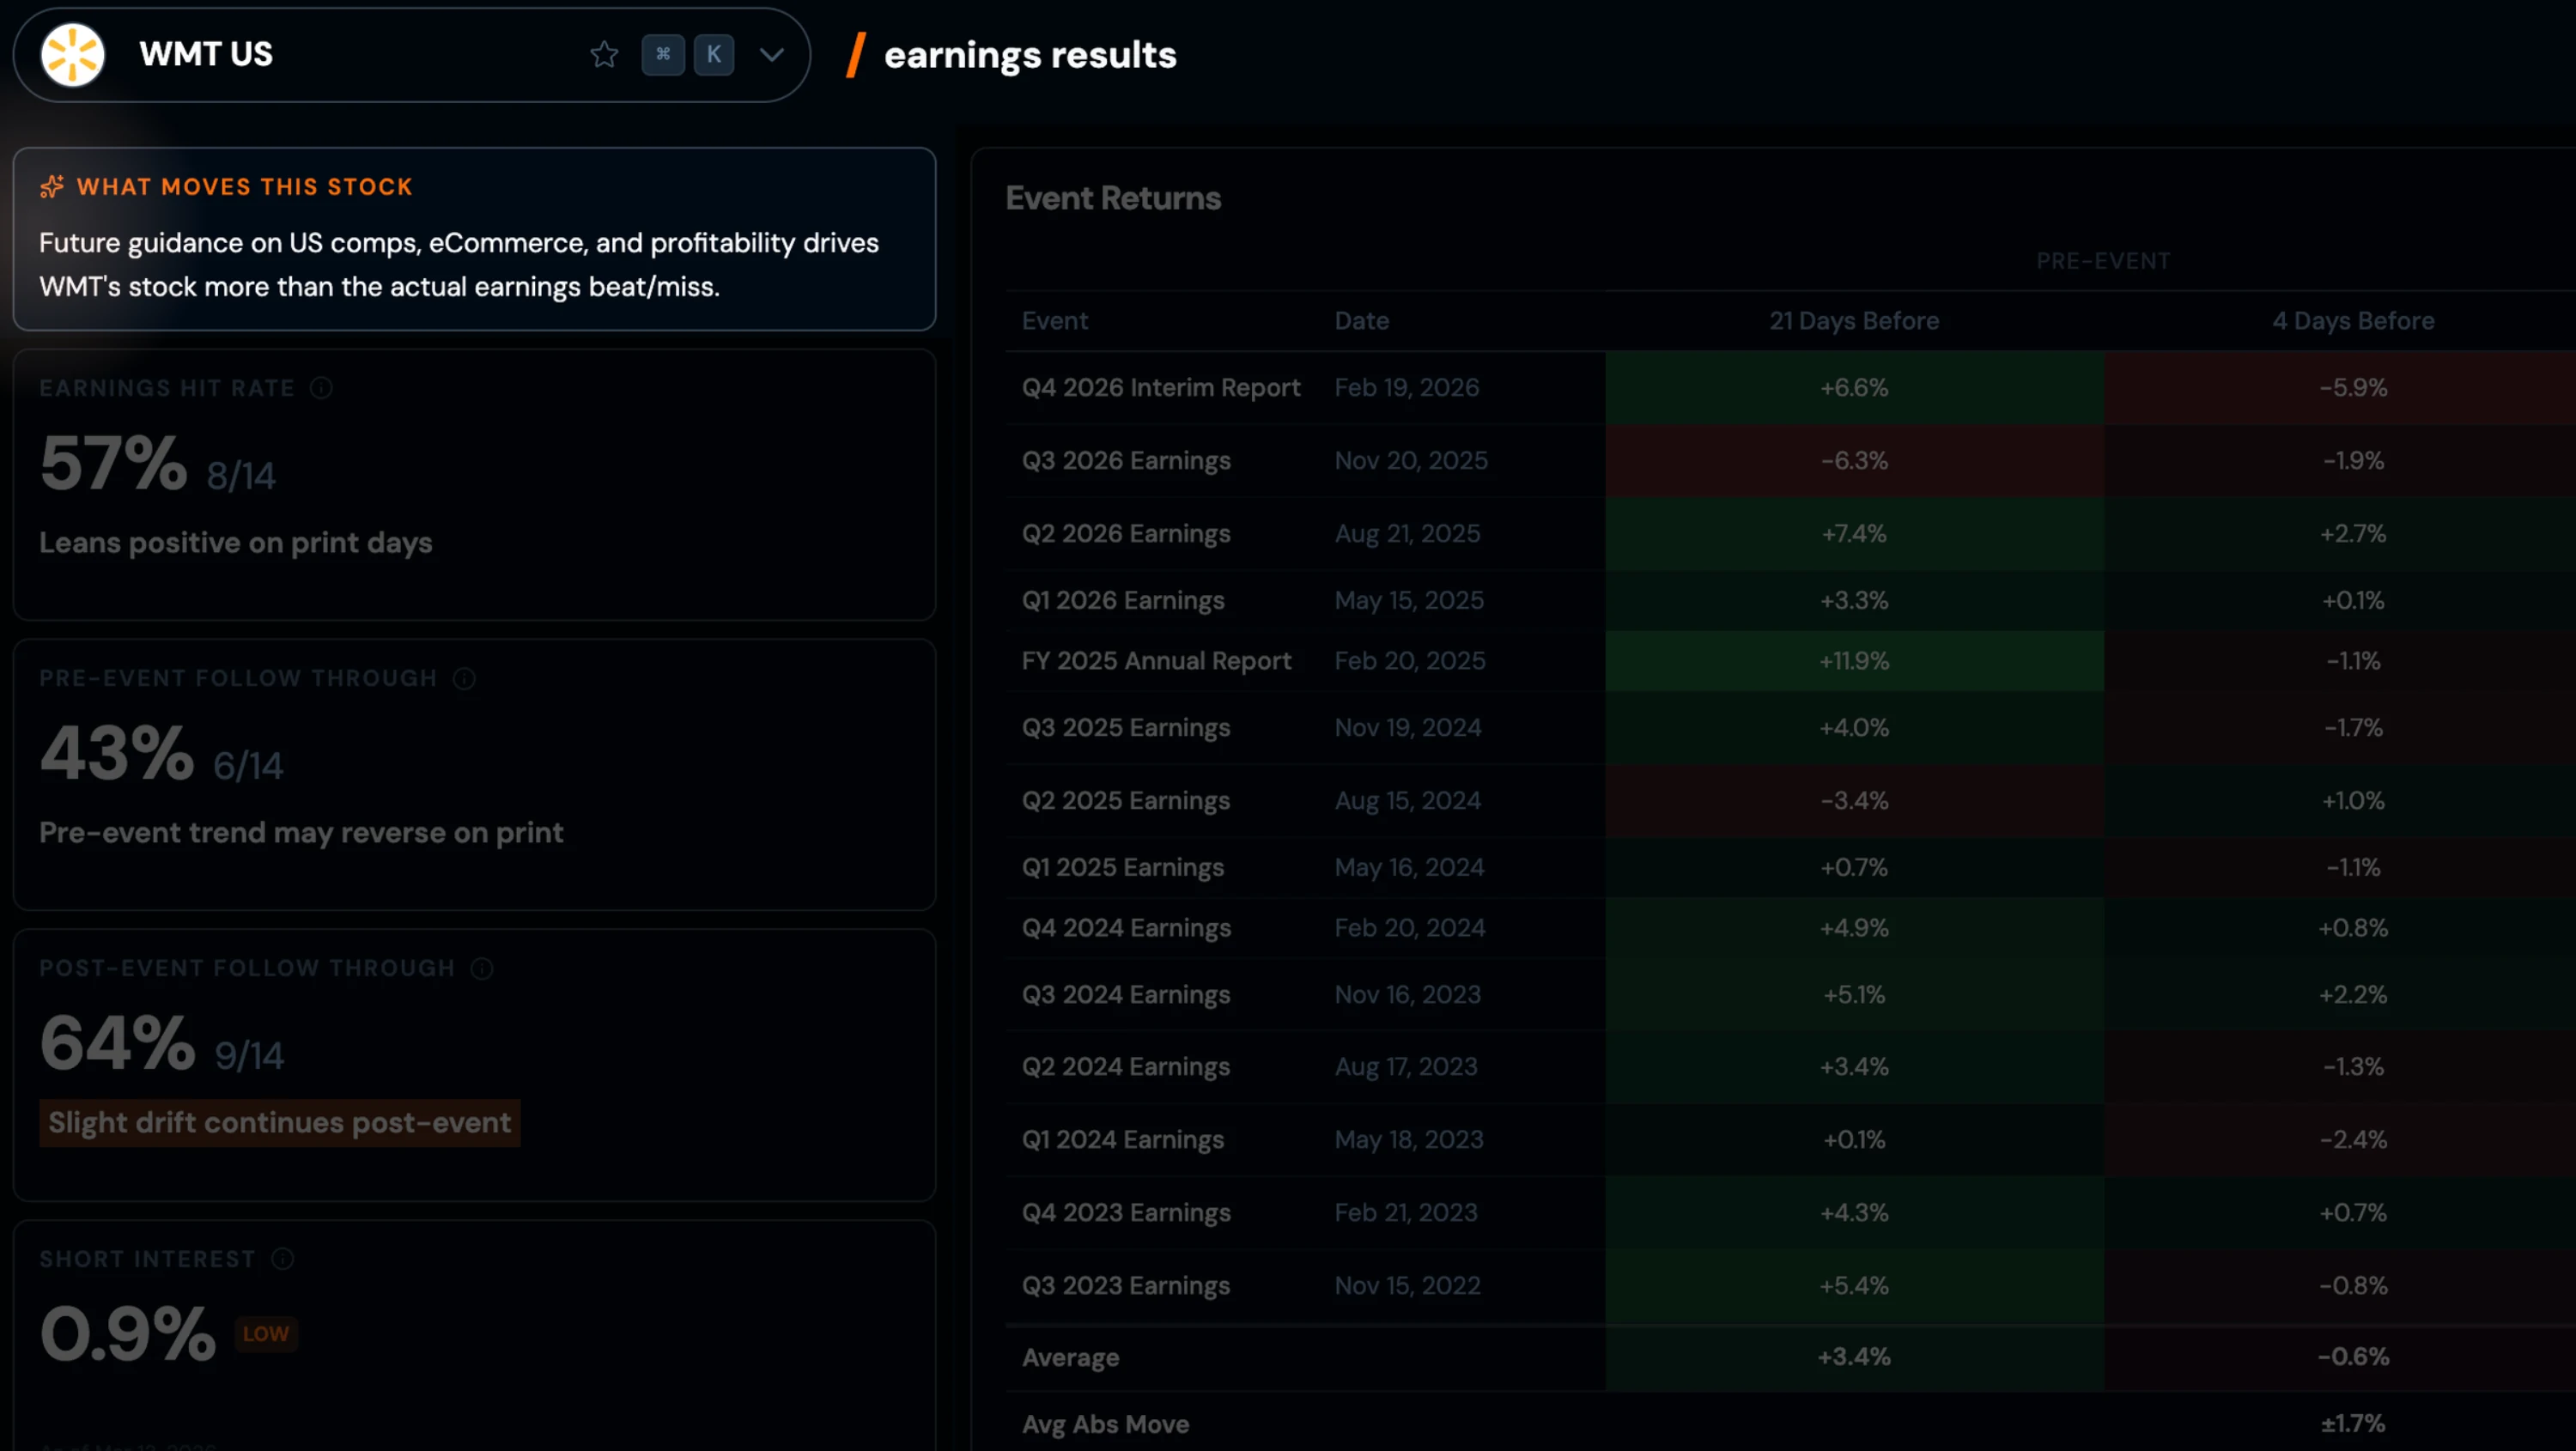
Task: Favorite WMT US with the star icon
Action: click(604, 55)
